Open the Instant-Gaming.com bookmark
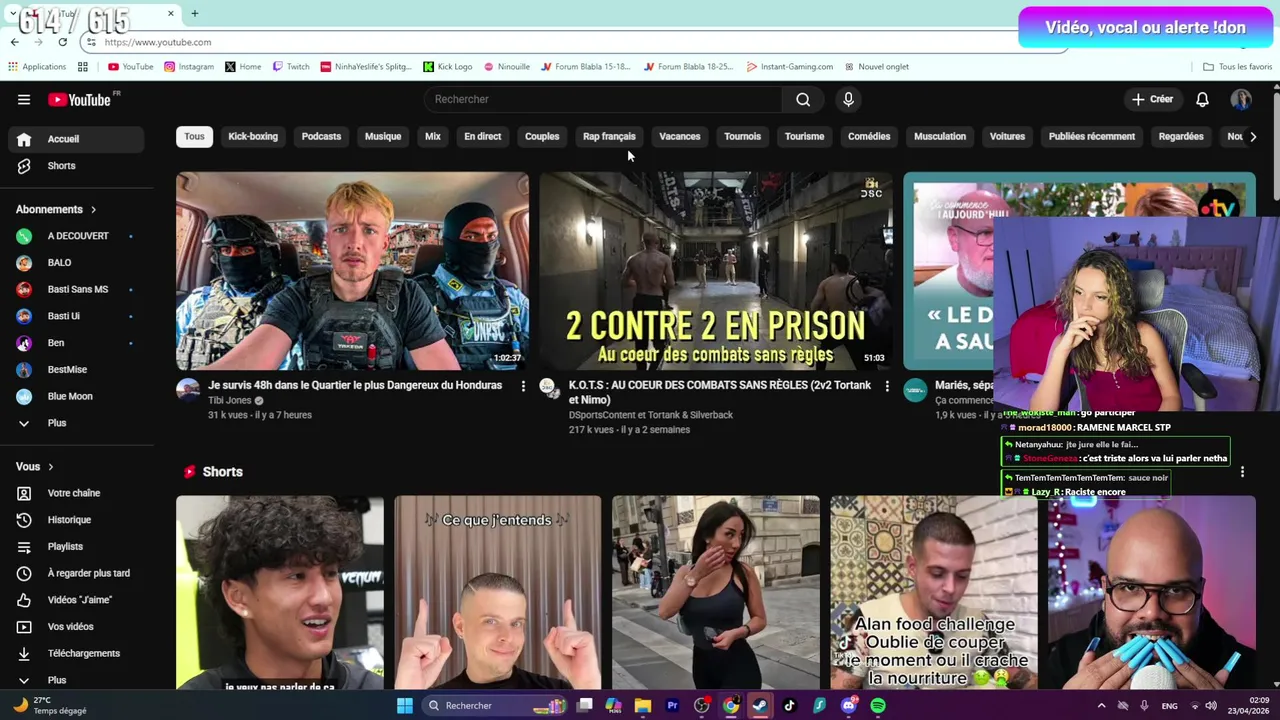1280x720 pixels. click(x=789, y=67)
